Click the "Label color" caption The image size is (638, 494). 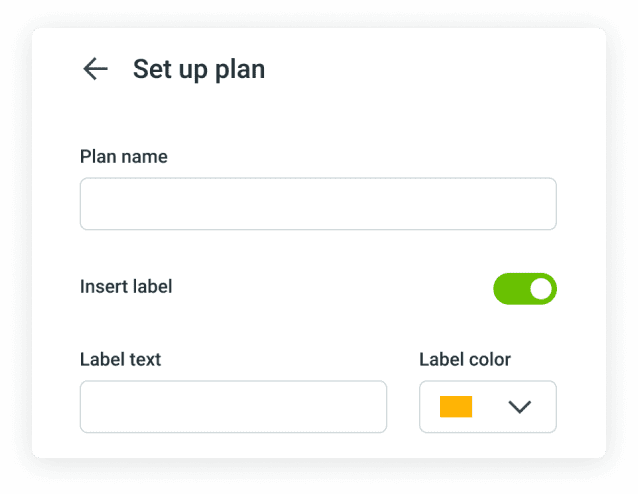[x=465, y=360]
